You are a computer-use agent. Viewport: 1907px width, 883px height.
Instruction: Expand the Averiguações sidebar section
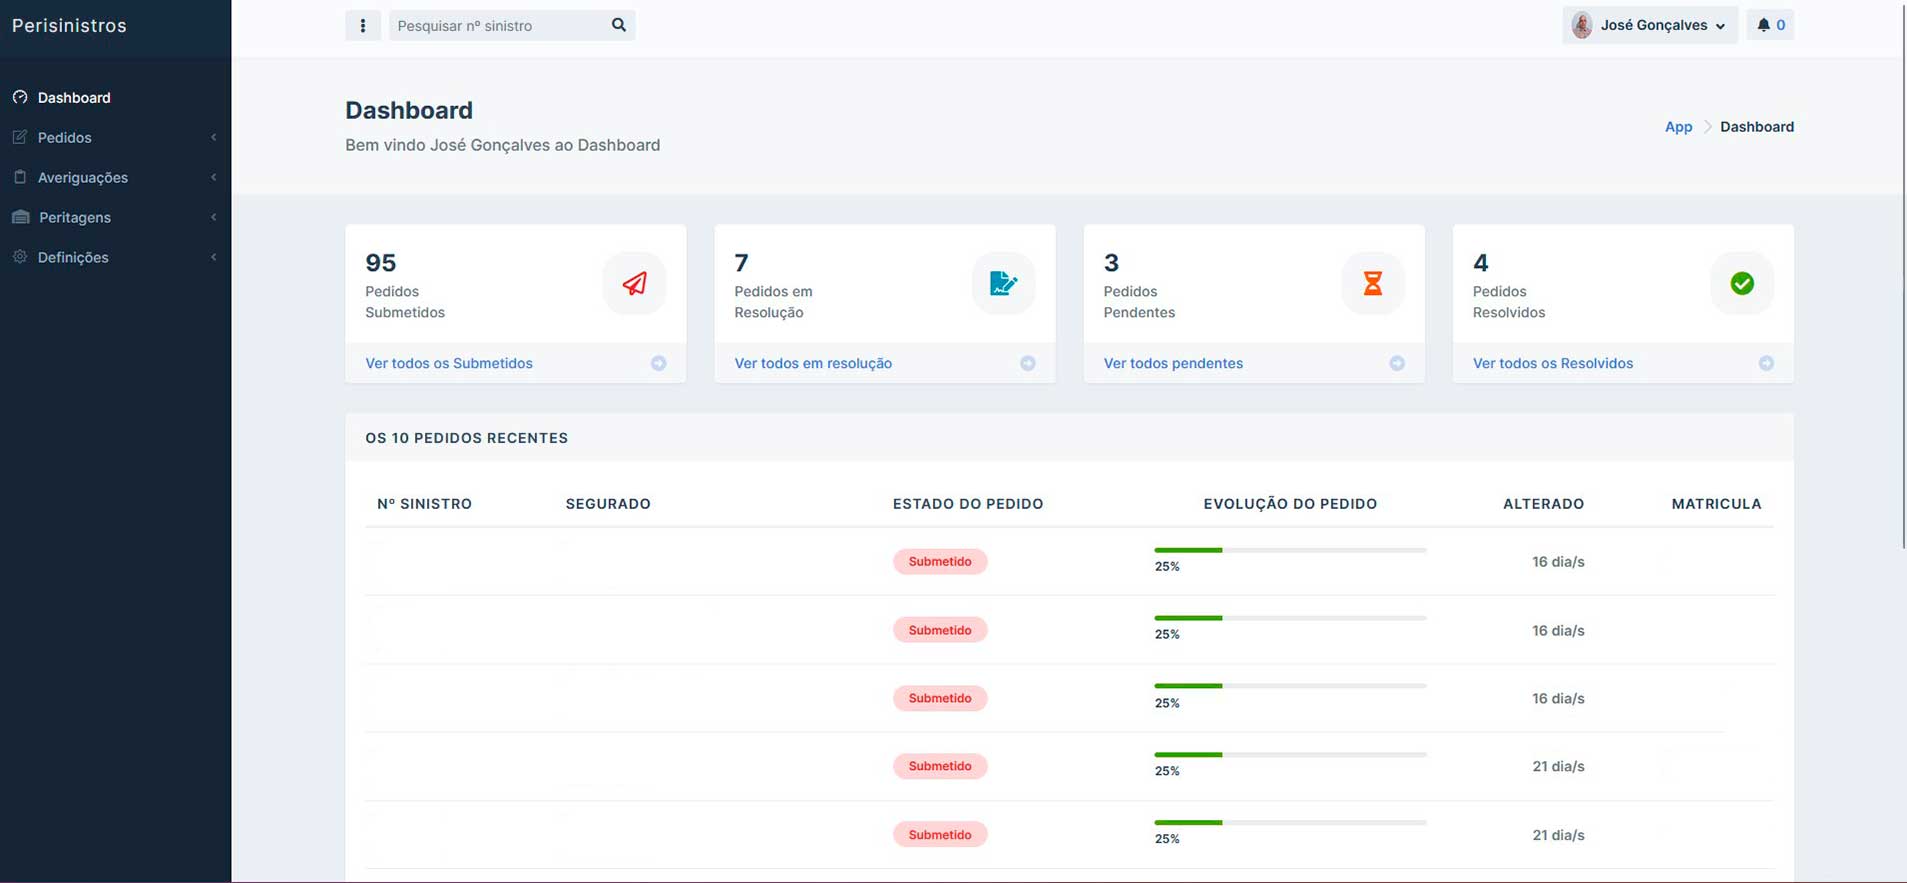[83, 178]
